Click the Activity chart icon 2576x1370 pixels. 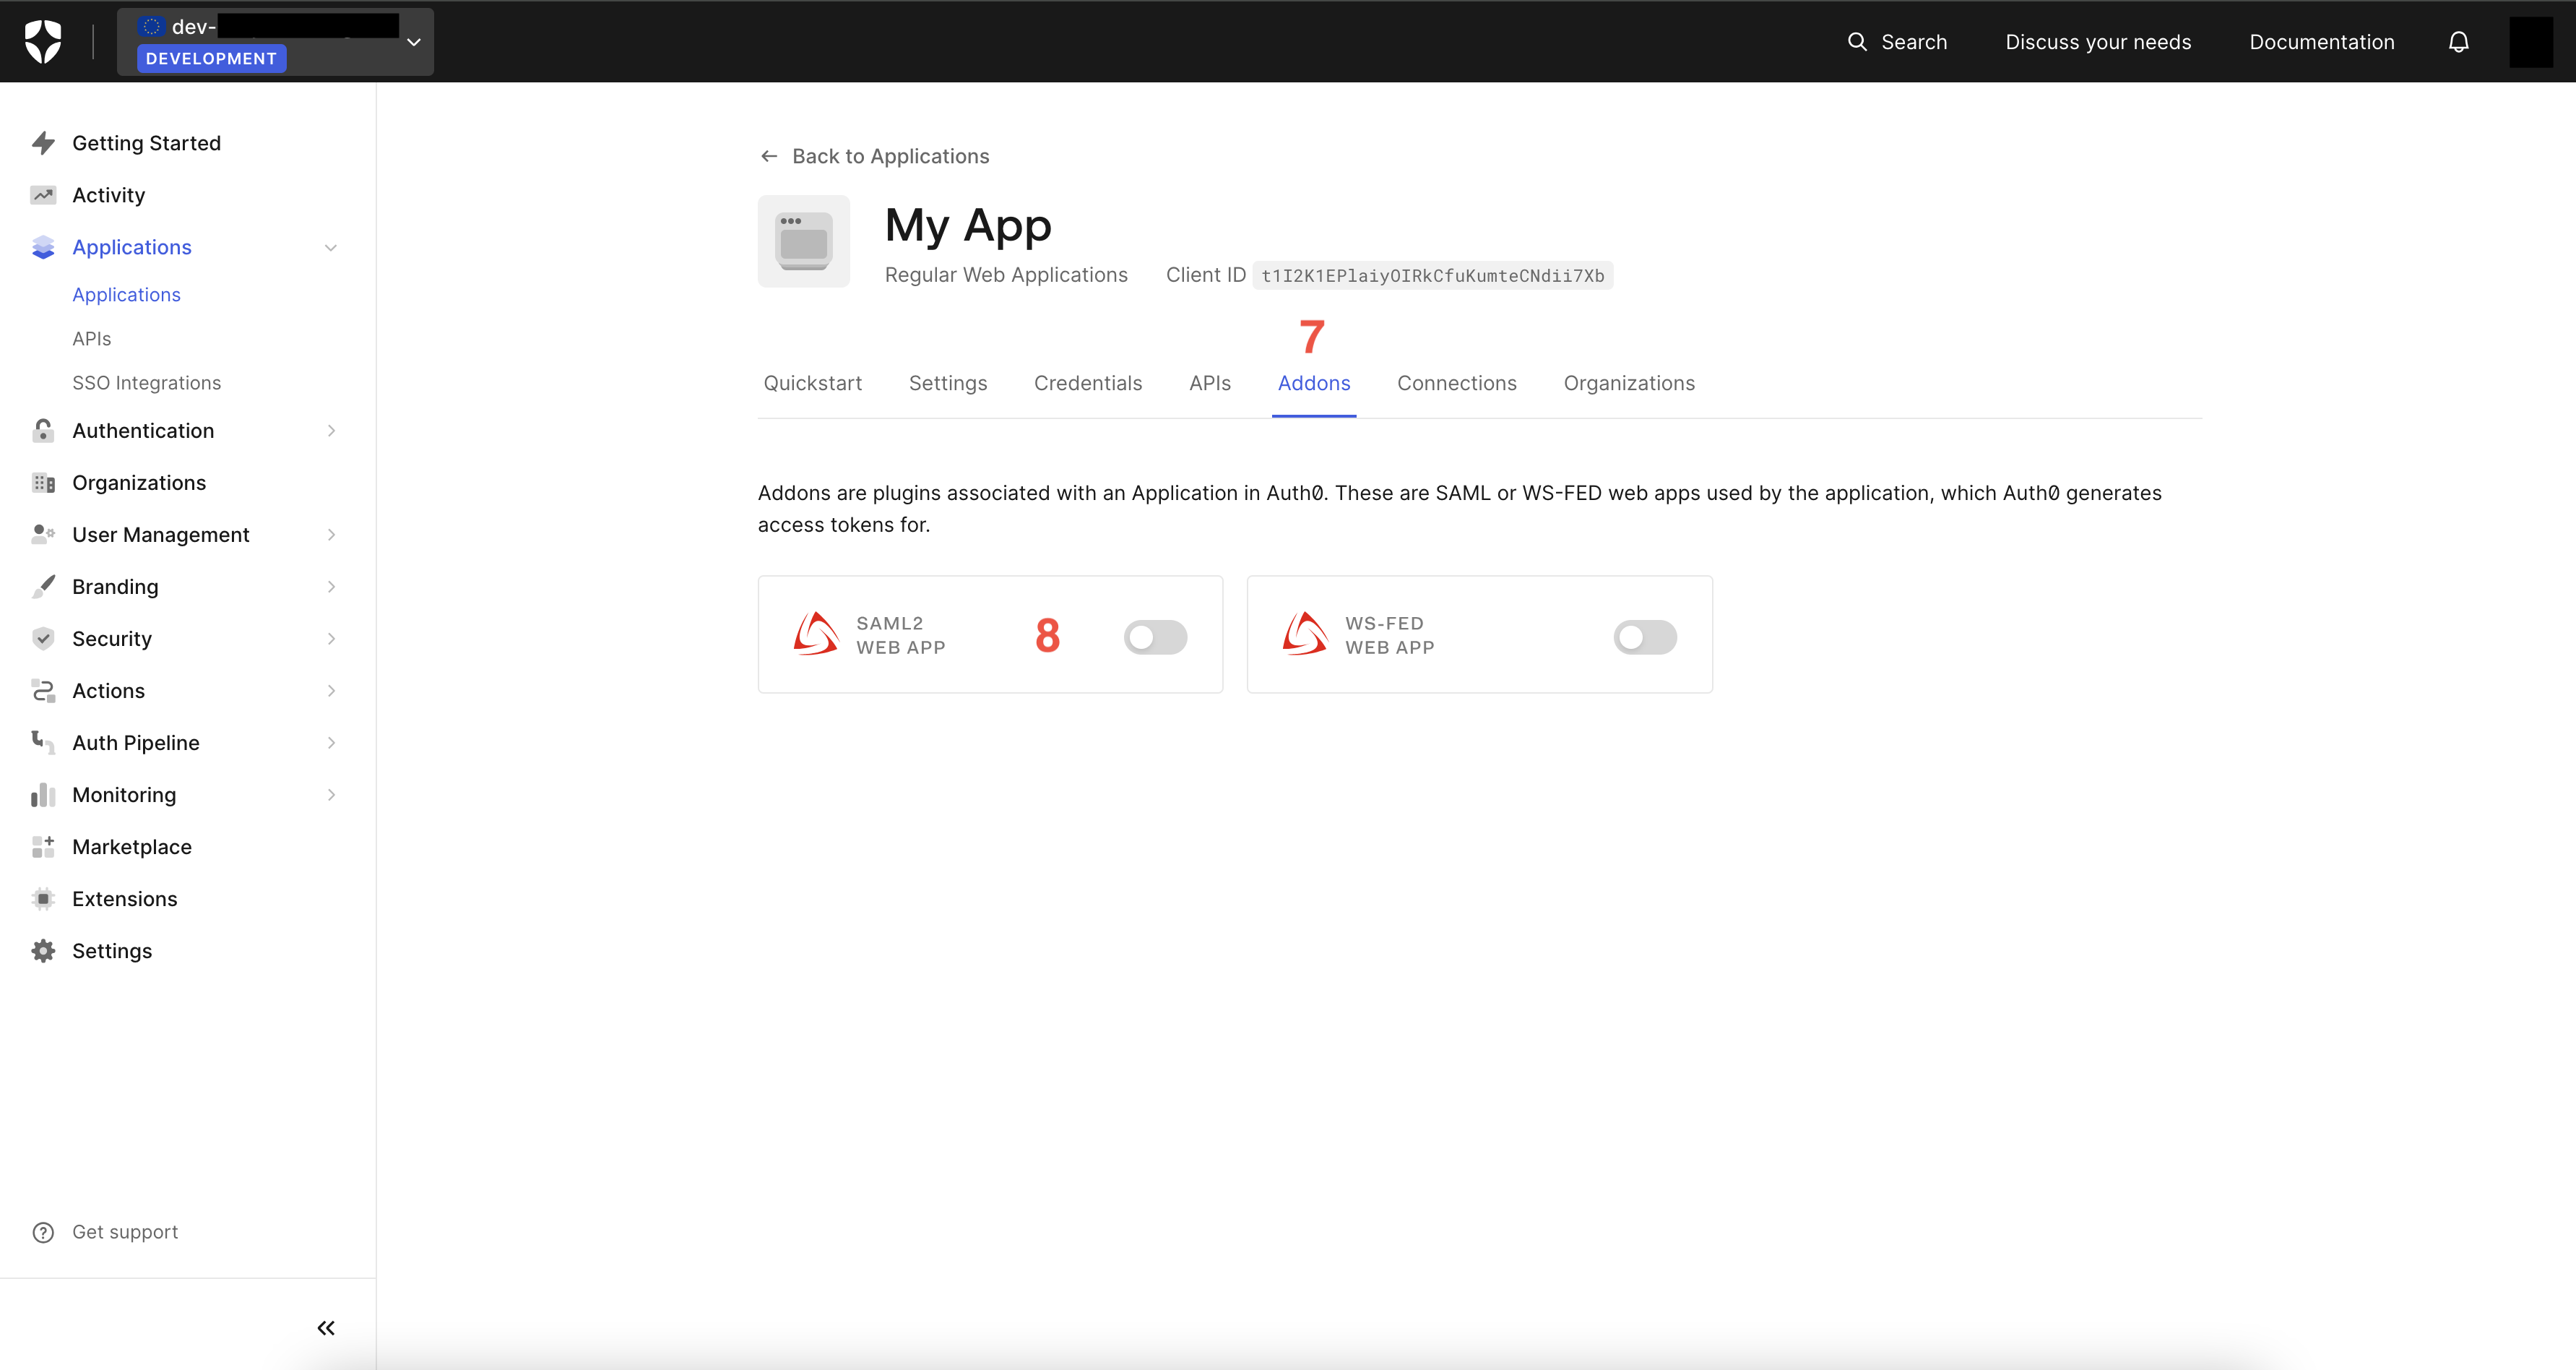point(43,195)
